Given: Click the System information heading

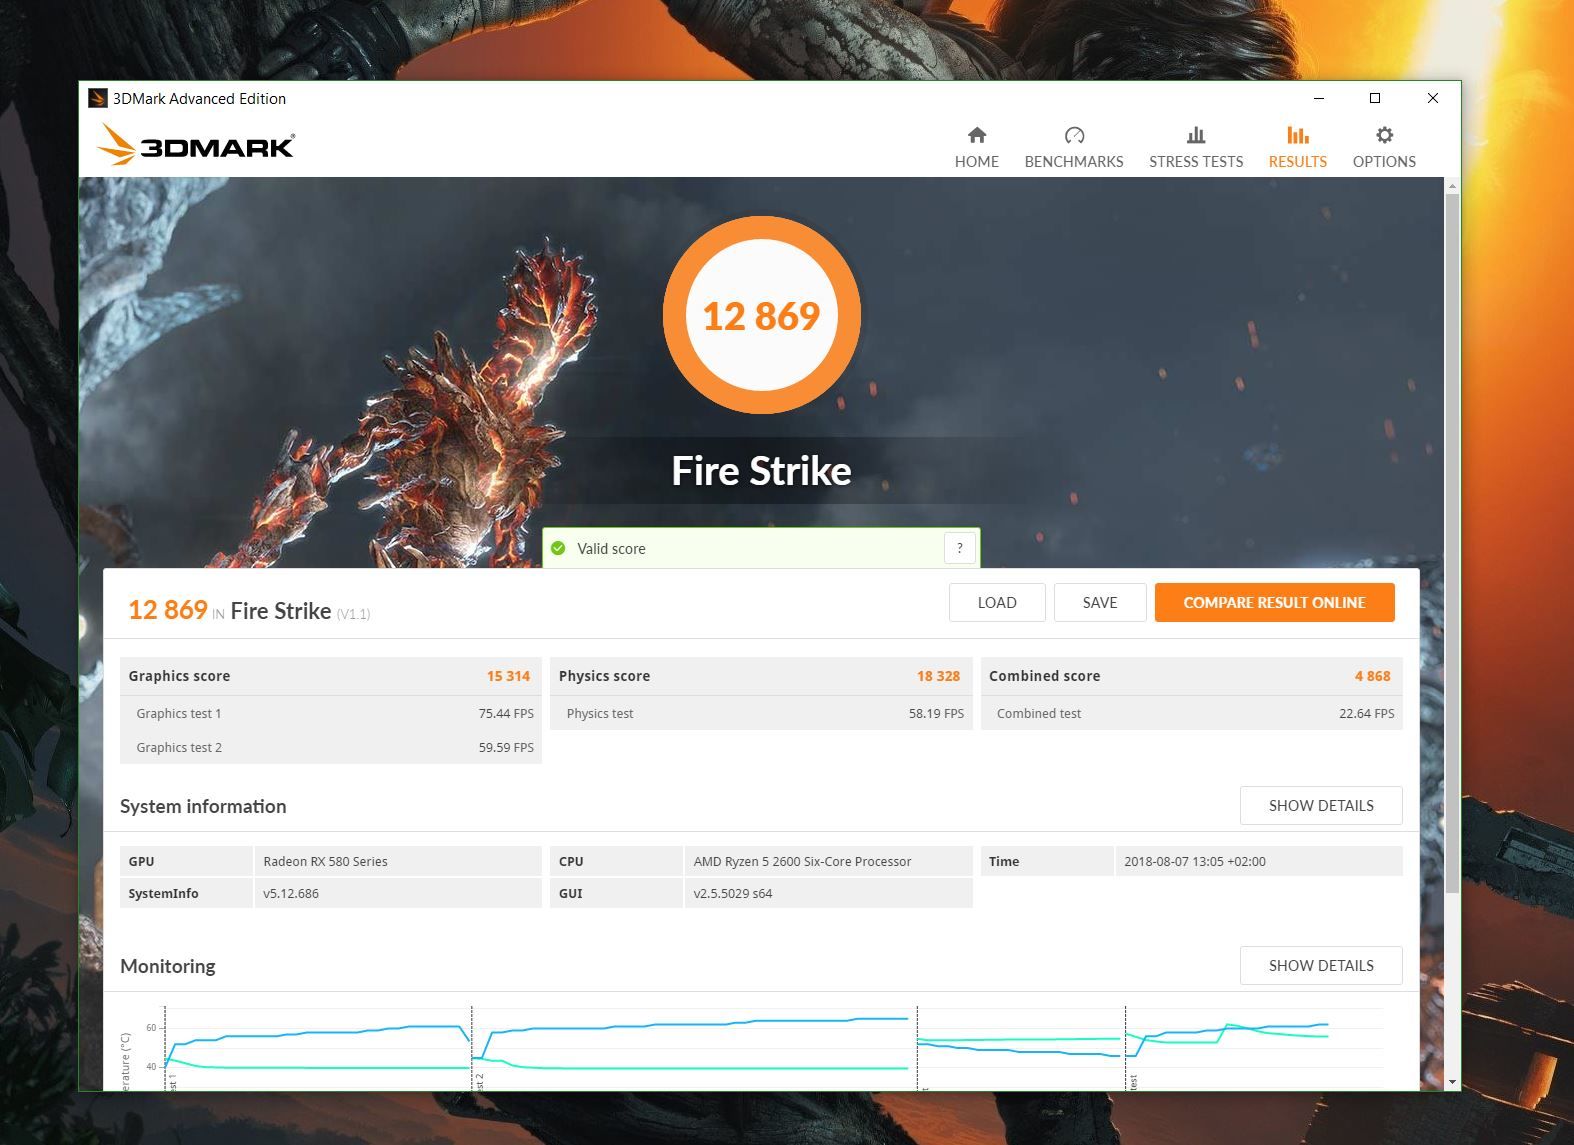Looking at the screenshot, I should [x=203, y=806].
